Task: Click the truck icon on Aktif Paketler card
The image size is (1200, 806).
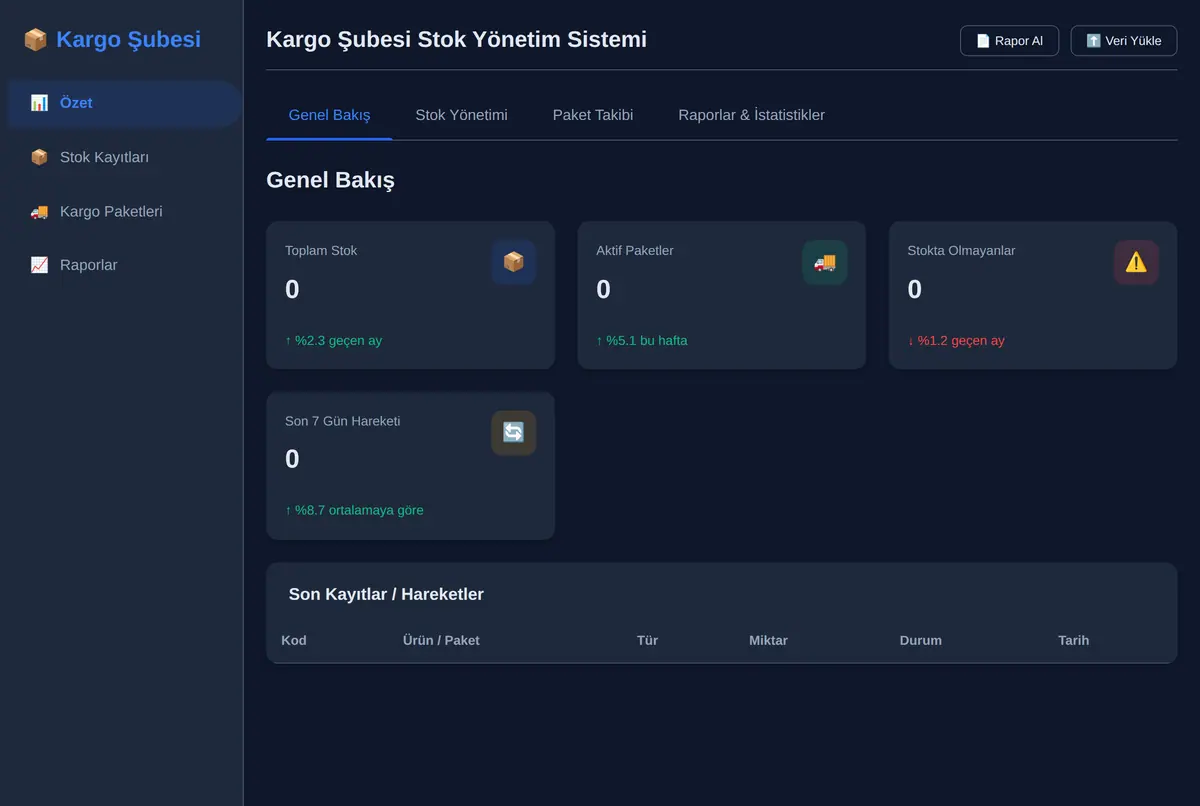Action: (x=825, y=262)
